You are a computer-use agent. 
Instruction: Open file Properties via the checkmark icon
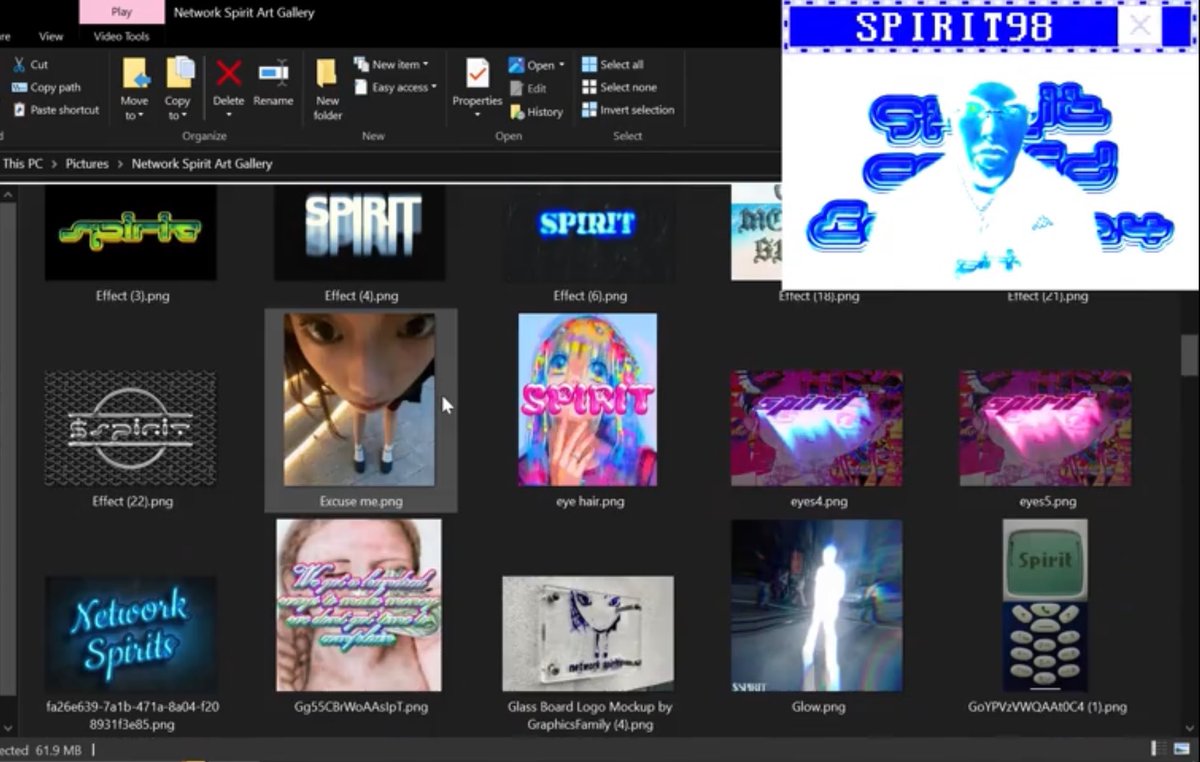point(477,73)
